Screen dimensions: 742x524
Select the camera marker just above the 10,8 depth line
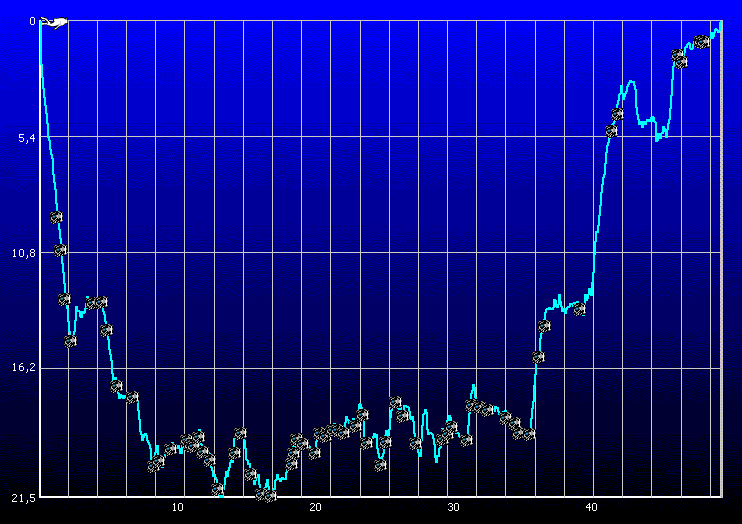coord(60,250)
